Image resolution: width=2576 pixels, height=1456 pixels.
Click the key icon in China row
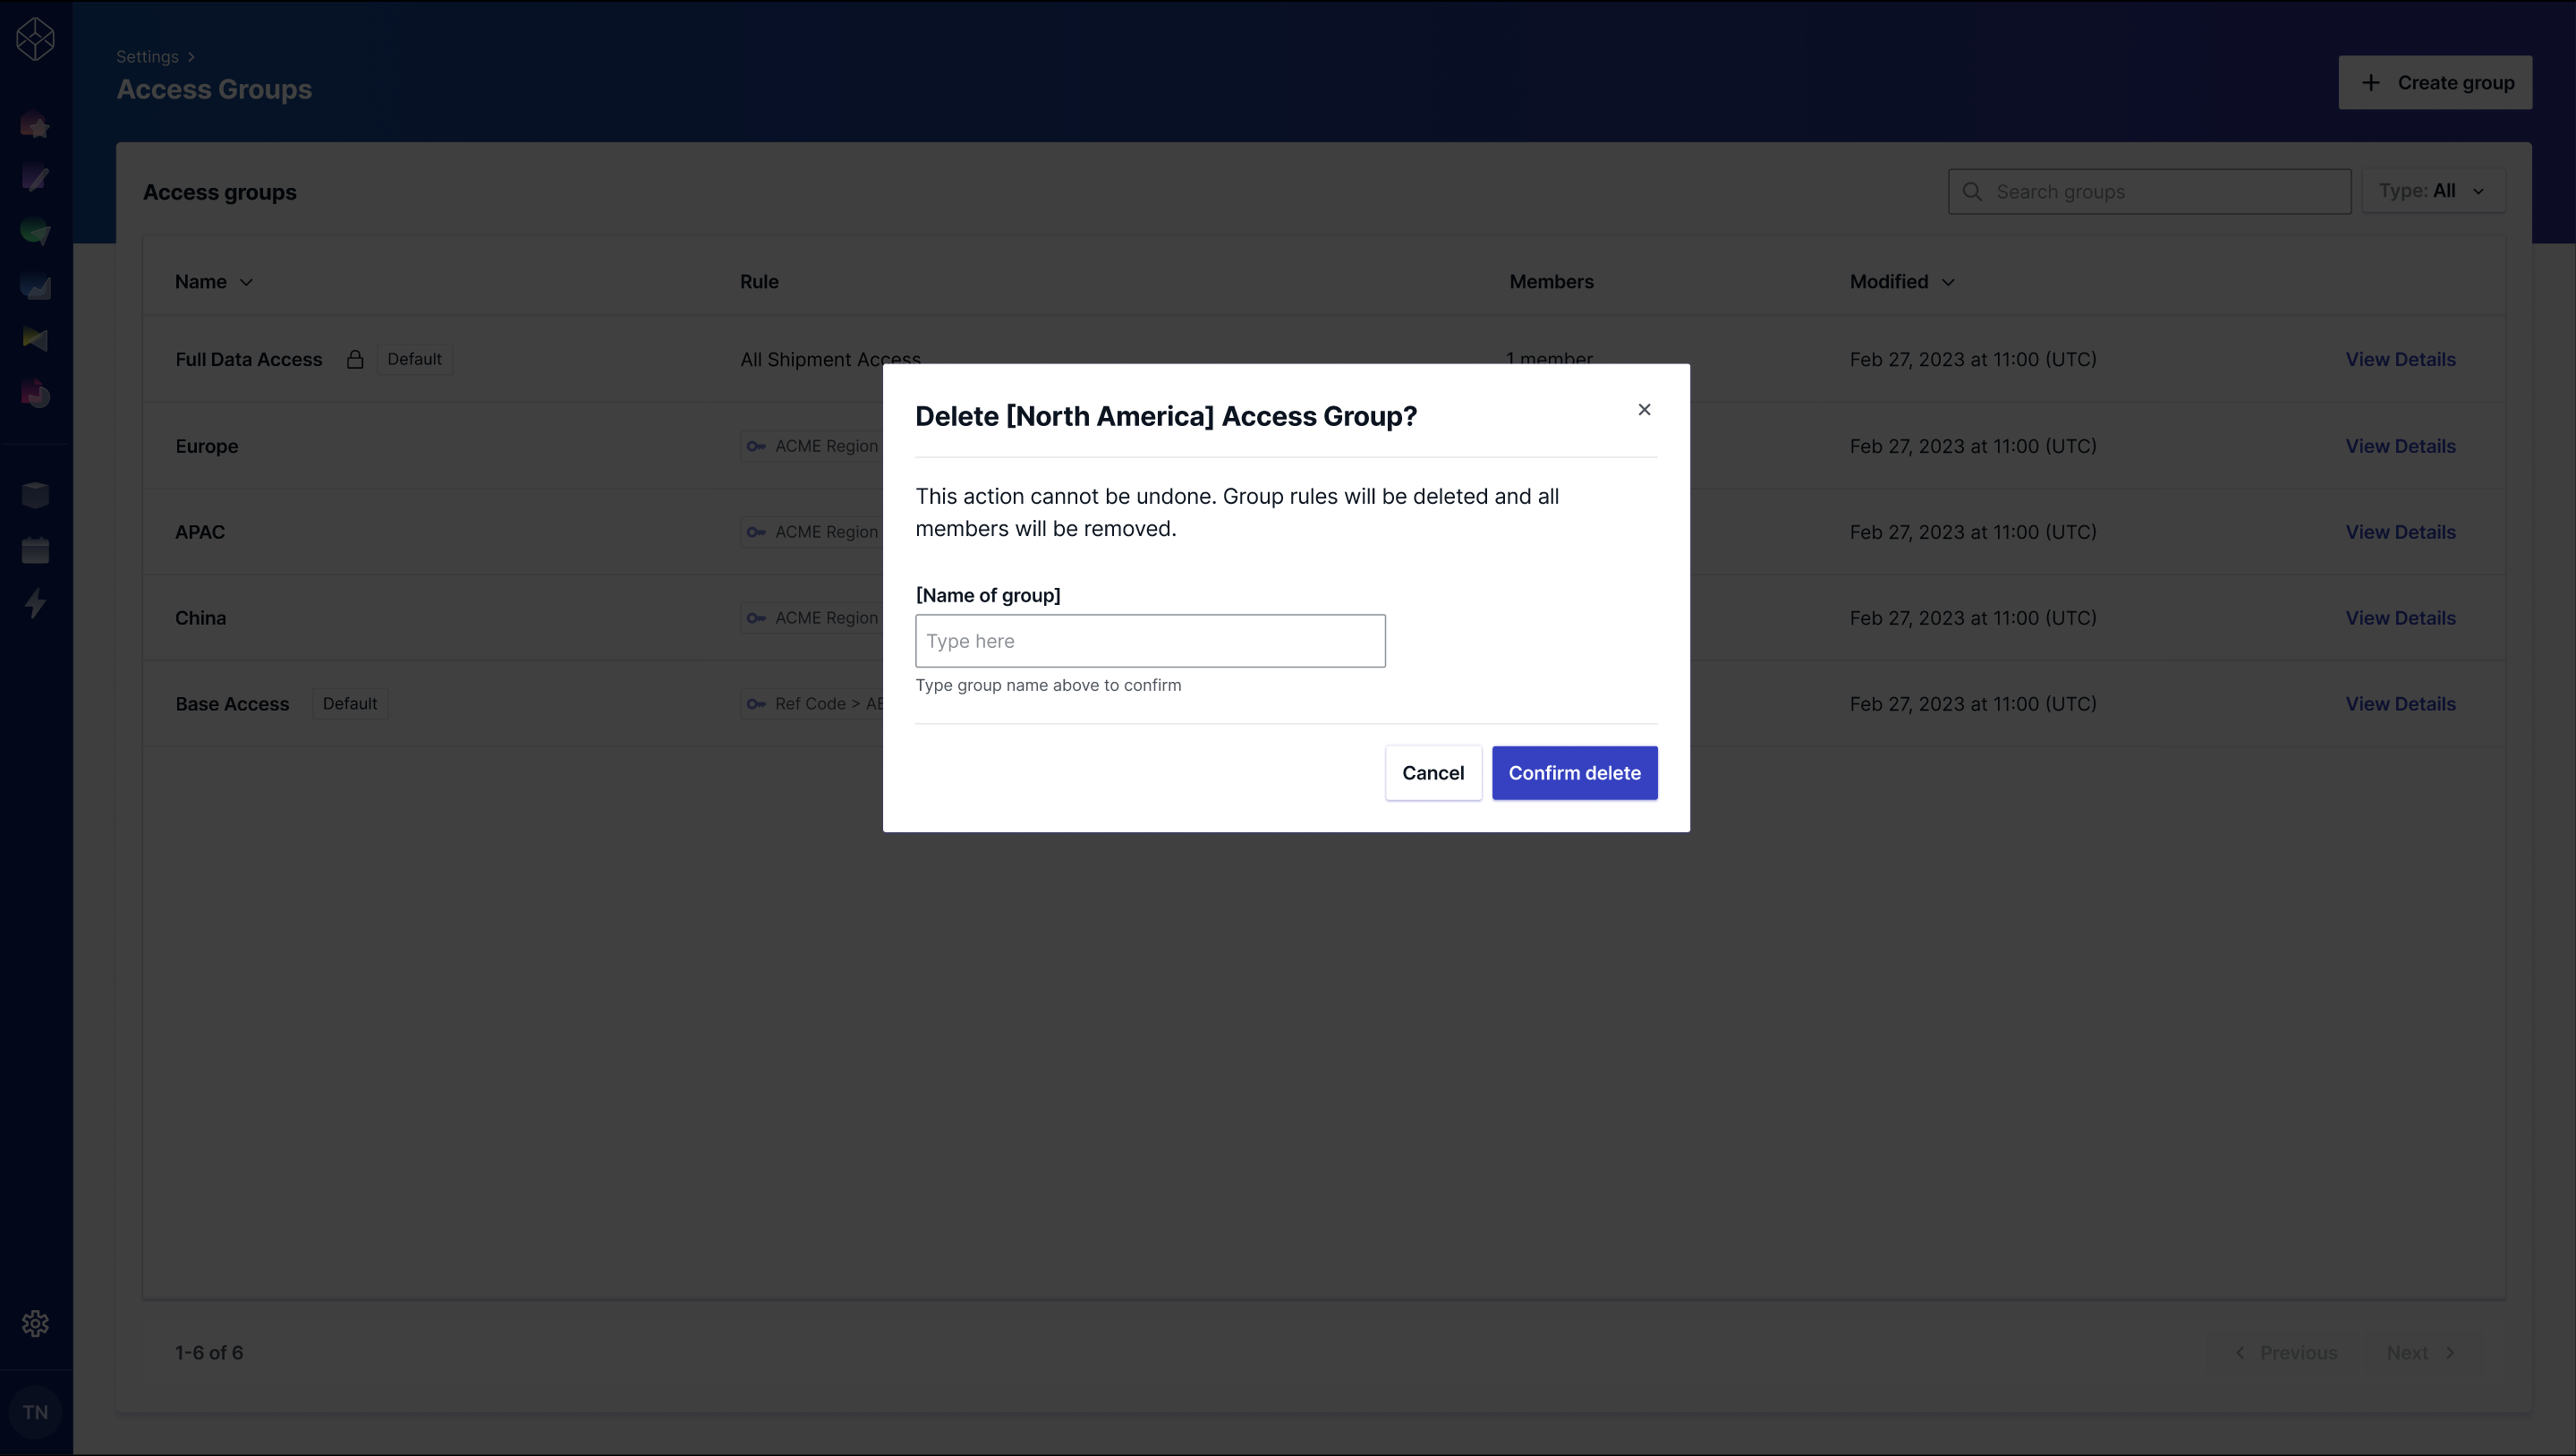coord(756,618)
